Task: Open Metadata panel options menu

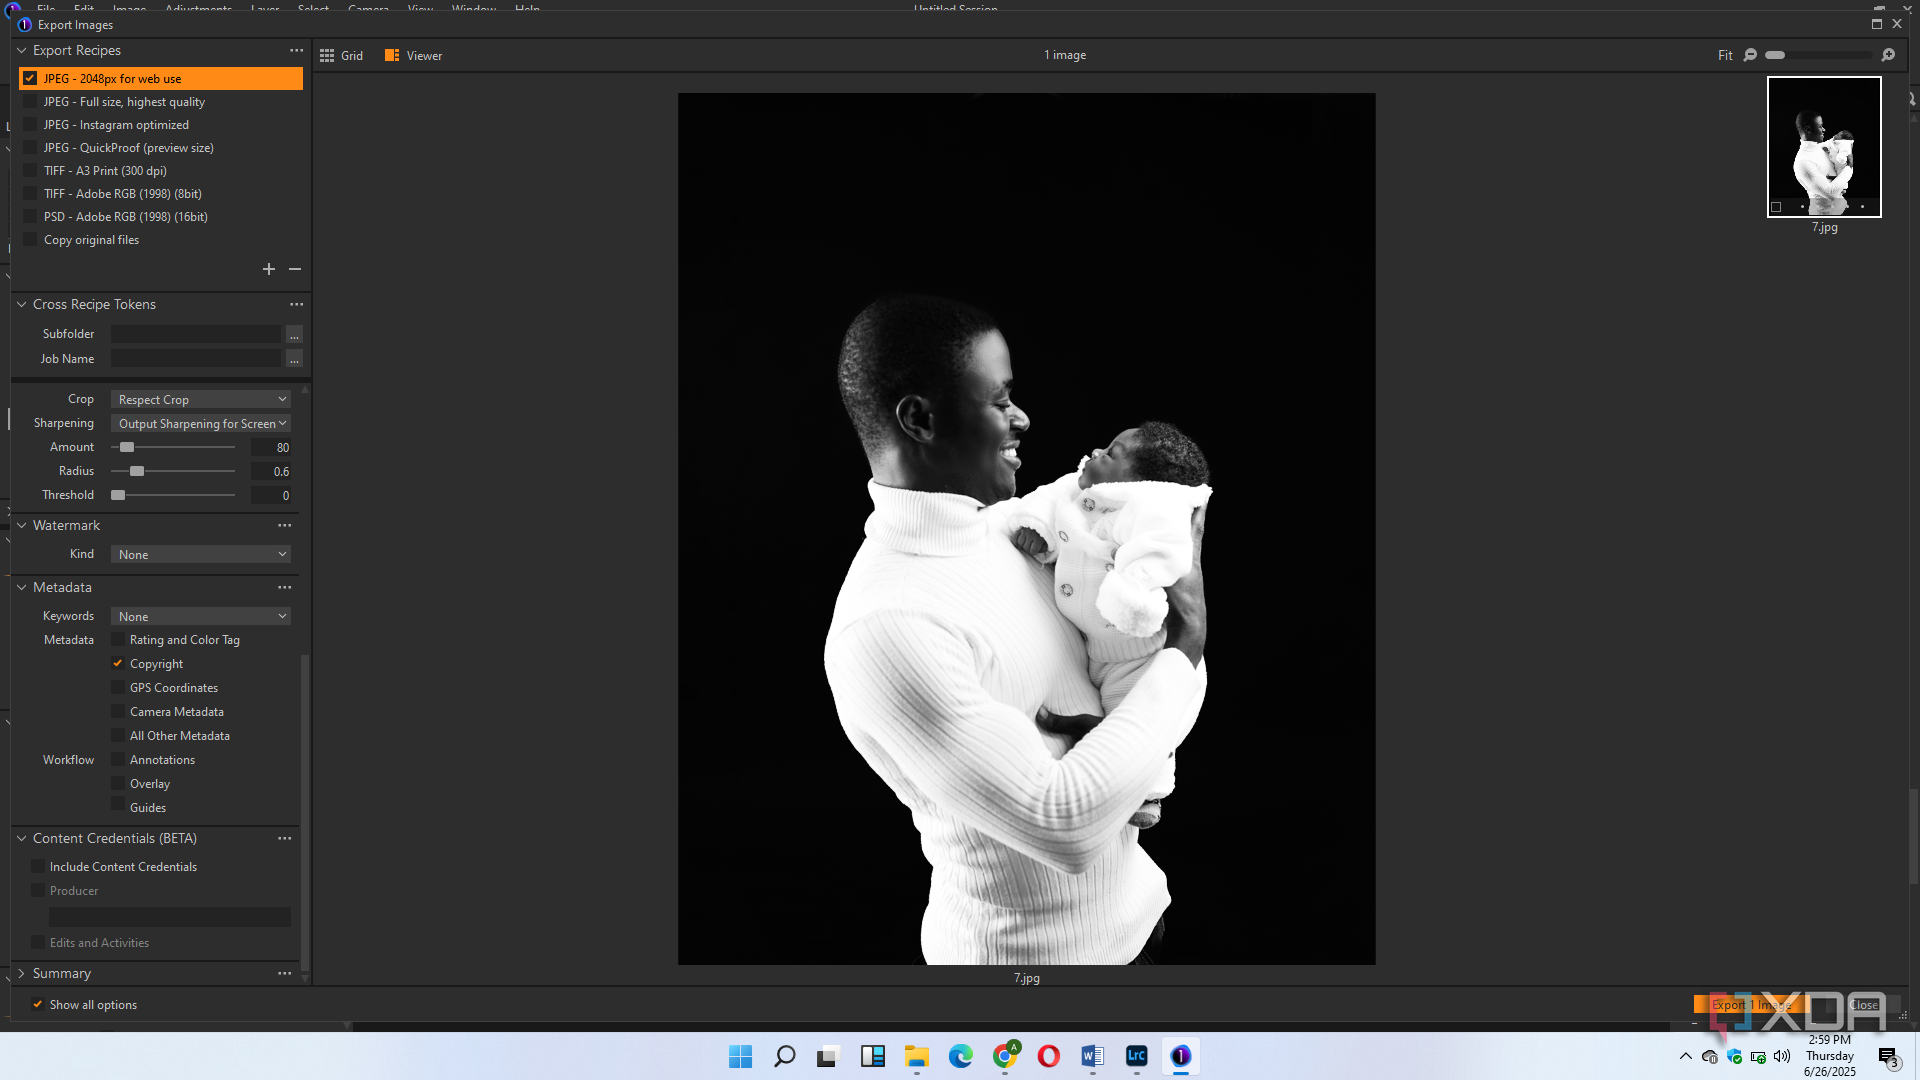Action: point(285,587)
